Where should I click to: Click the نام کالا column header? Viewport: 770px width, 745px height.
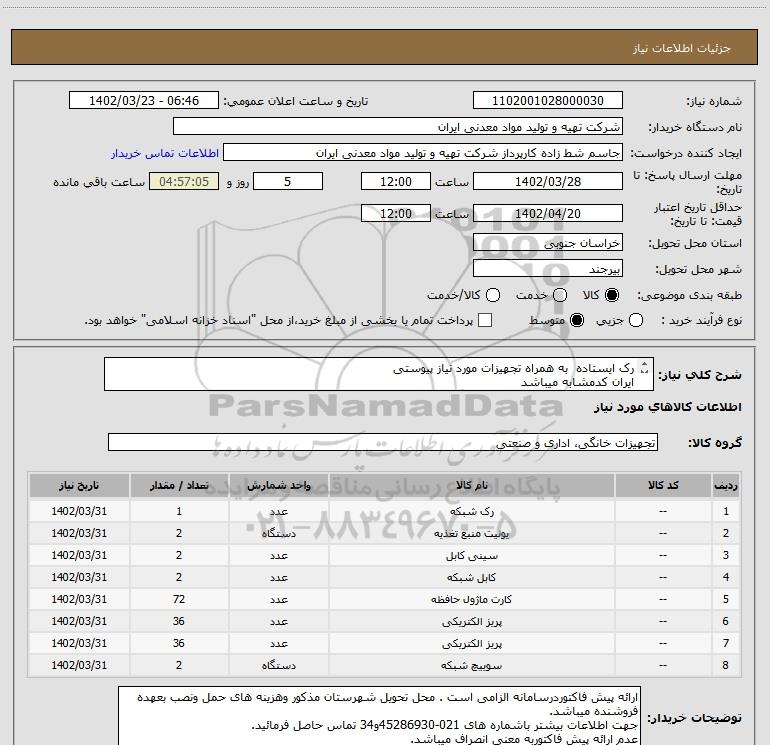click(471, 486)
